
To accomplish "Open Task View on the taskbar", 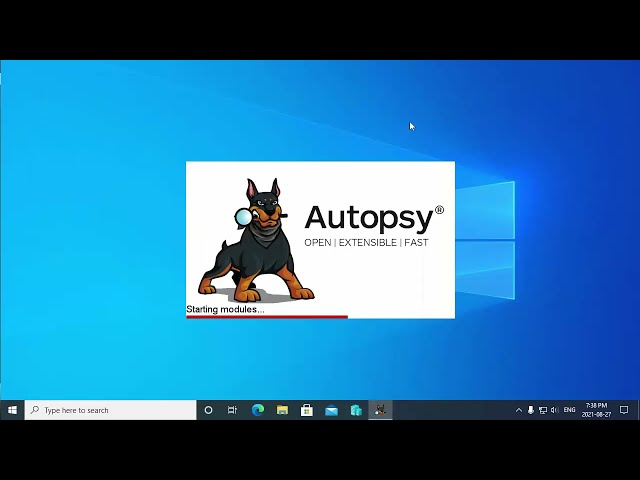I will tap(232, 410).
